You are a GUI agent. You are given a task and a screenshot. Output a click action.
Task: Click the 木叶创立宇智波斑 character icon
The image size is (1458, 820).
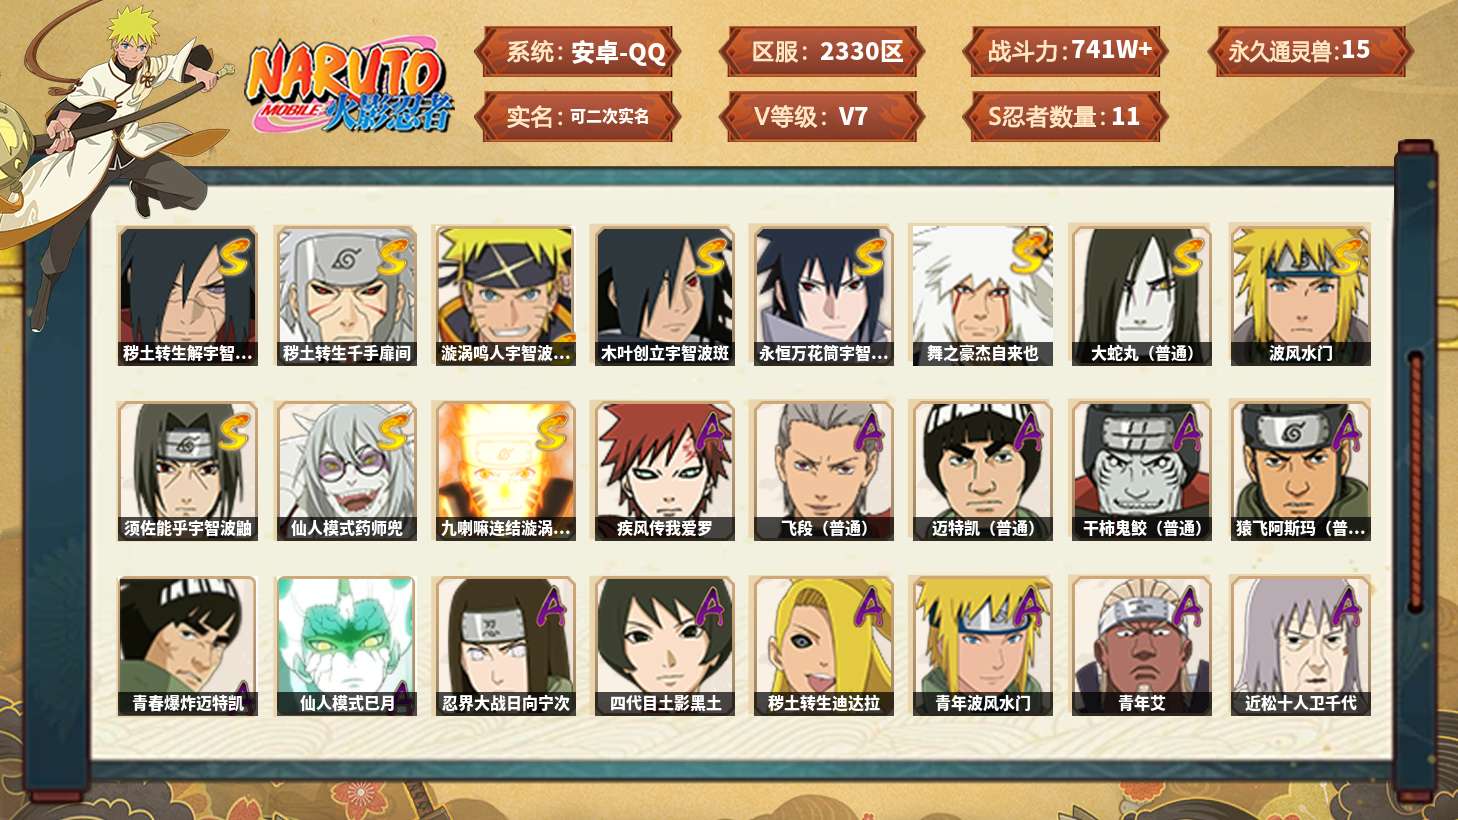[664, 295]
